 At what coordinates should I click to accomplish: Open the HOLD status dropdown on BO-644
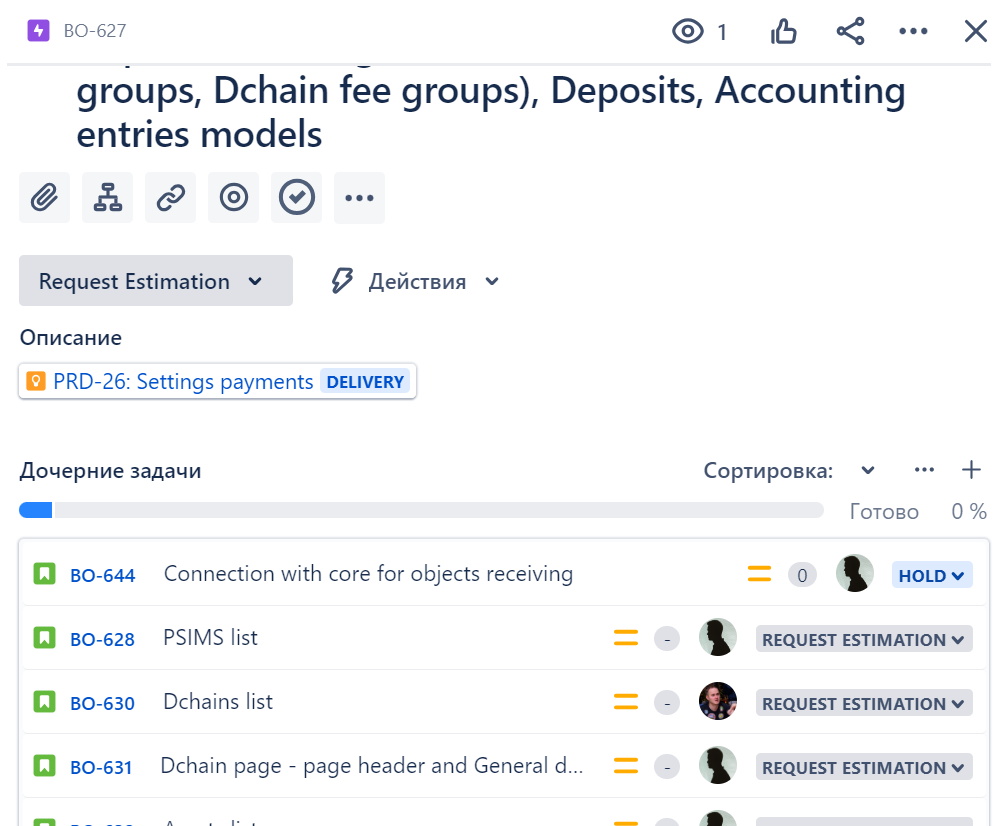click(932, 575)
